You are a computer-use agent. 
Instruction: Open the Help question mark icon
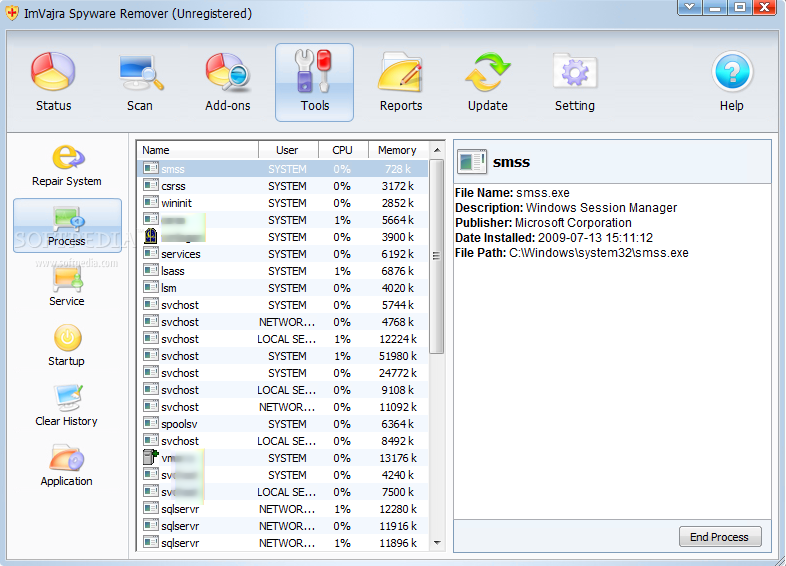(x=732, y=72)
